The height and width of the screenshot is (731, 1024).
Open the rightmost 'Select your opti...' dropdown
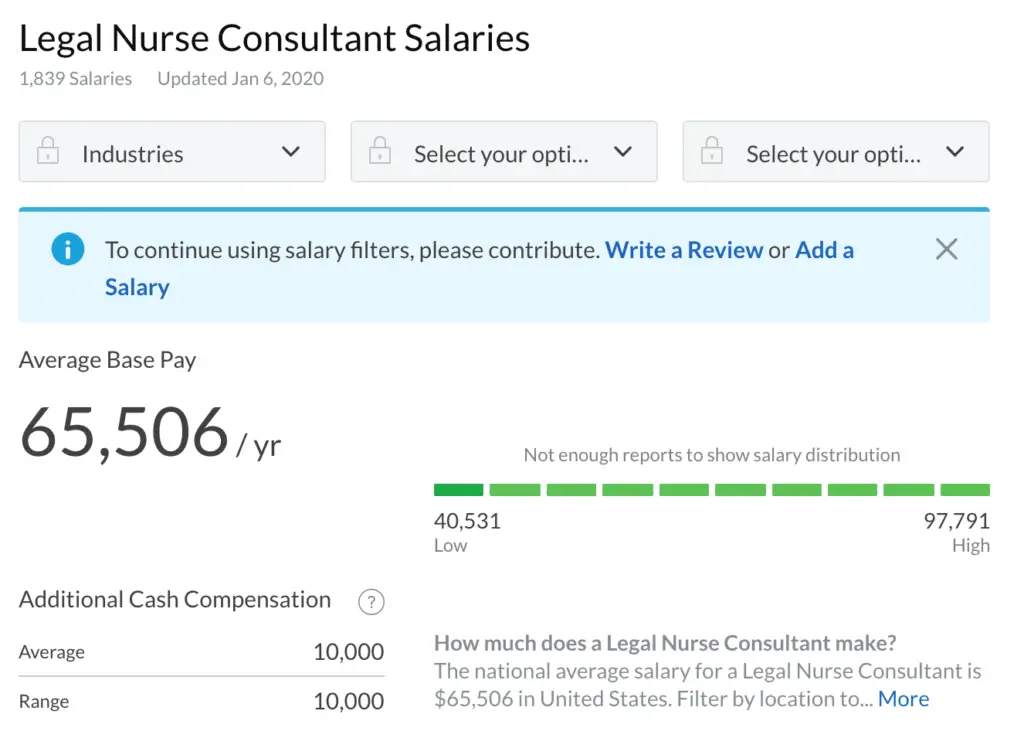click(x=835, y=153)
